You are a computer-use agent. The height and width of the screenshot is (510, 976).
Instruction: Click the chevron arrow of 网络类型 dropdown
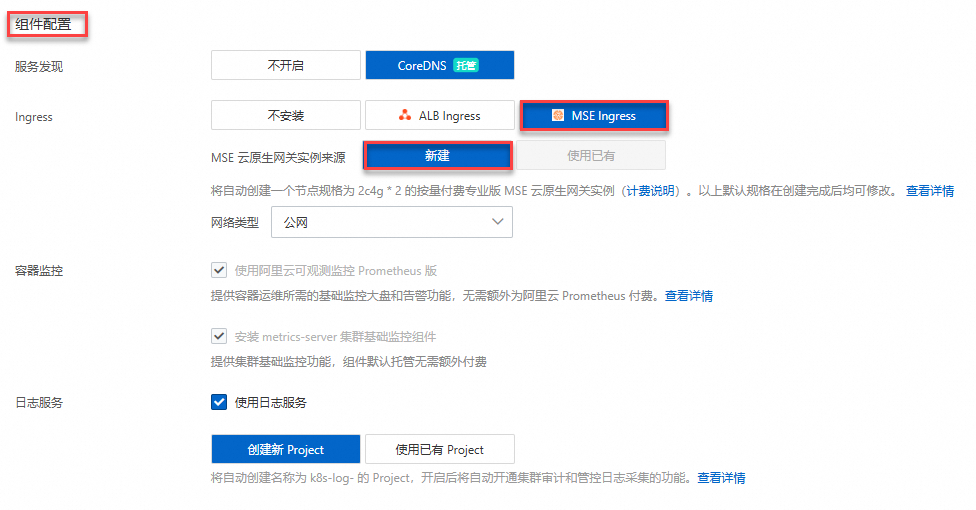(x=497, y=222)
